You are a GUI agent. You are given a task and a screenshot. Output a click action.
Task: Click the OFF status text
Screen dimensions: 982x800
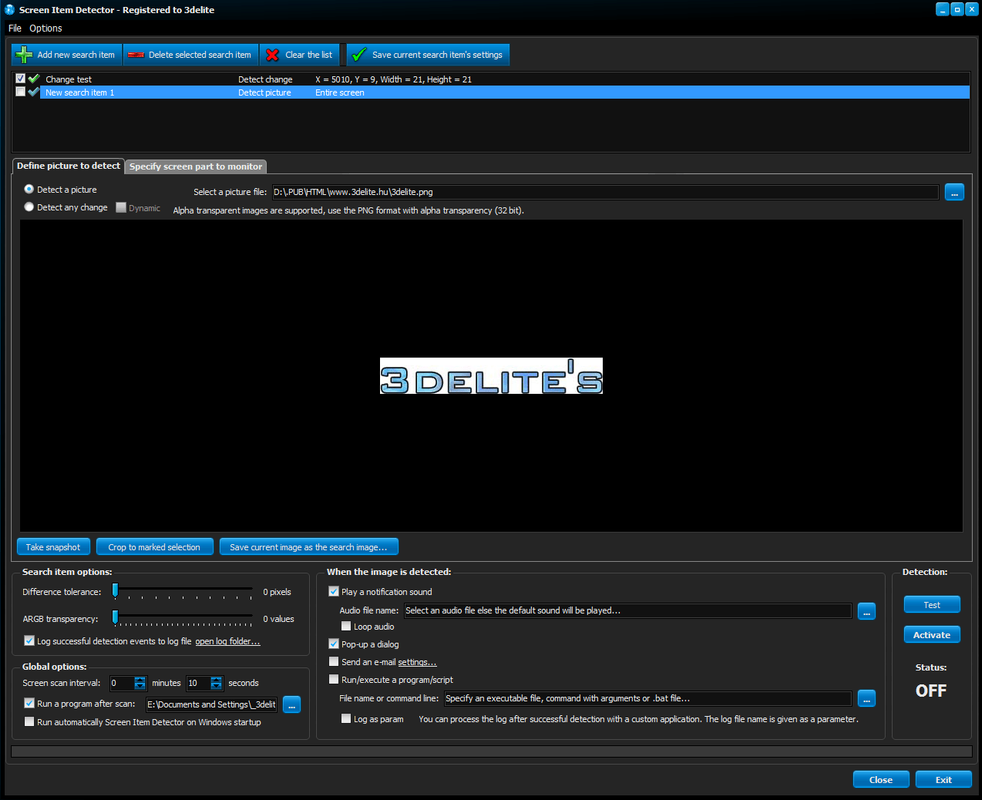[931, 691]
